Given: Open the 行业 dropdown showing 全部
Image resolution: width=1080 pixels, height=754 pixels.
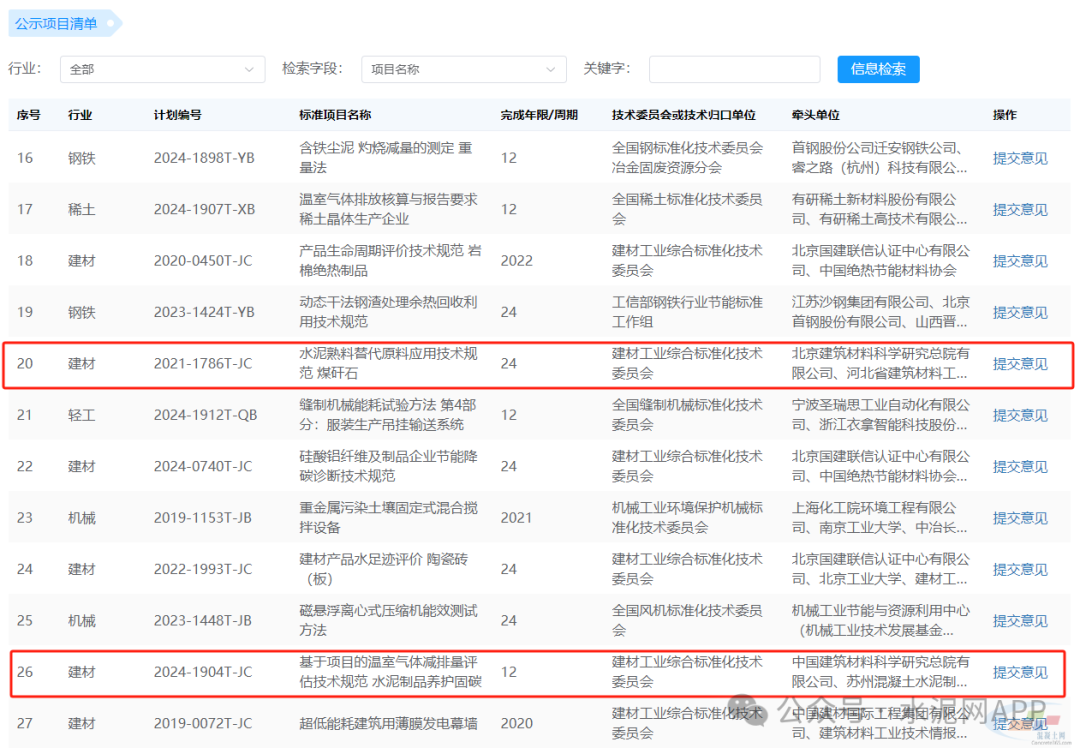Looking at the screenshot, I should [162, 70].
